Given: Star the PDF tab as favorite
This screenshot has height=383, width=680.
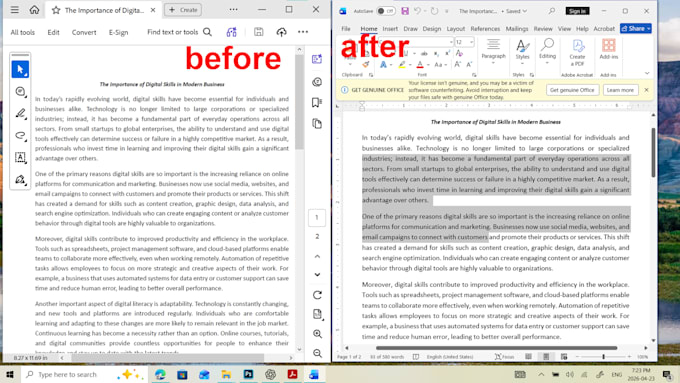Looking at the screenshot, I should 56,10.
